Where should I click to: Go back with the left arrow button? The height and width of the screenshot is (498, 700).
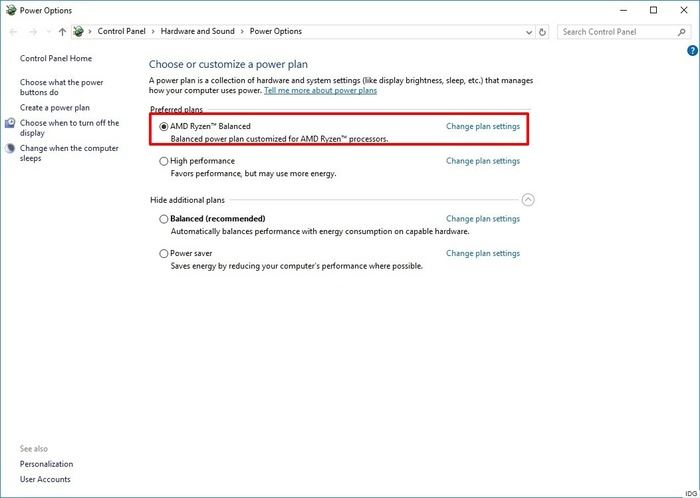point(13,32)
